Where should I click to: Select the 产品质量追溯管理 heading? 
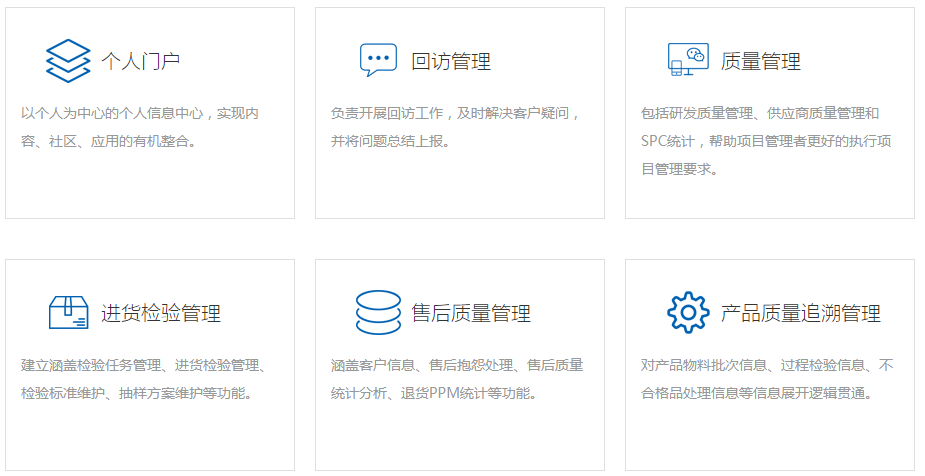tap(801, 313)
